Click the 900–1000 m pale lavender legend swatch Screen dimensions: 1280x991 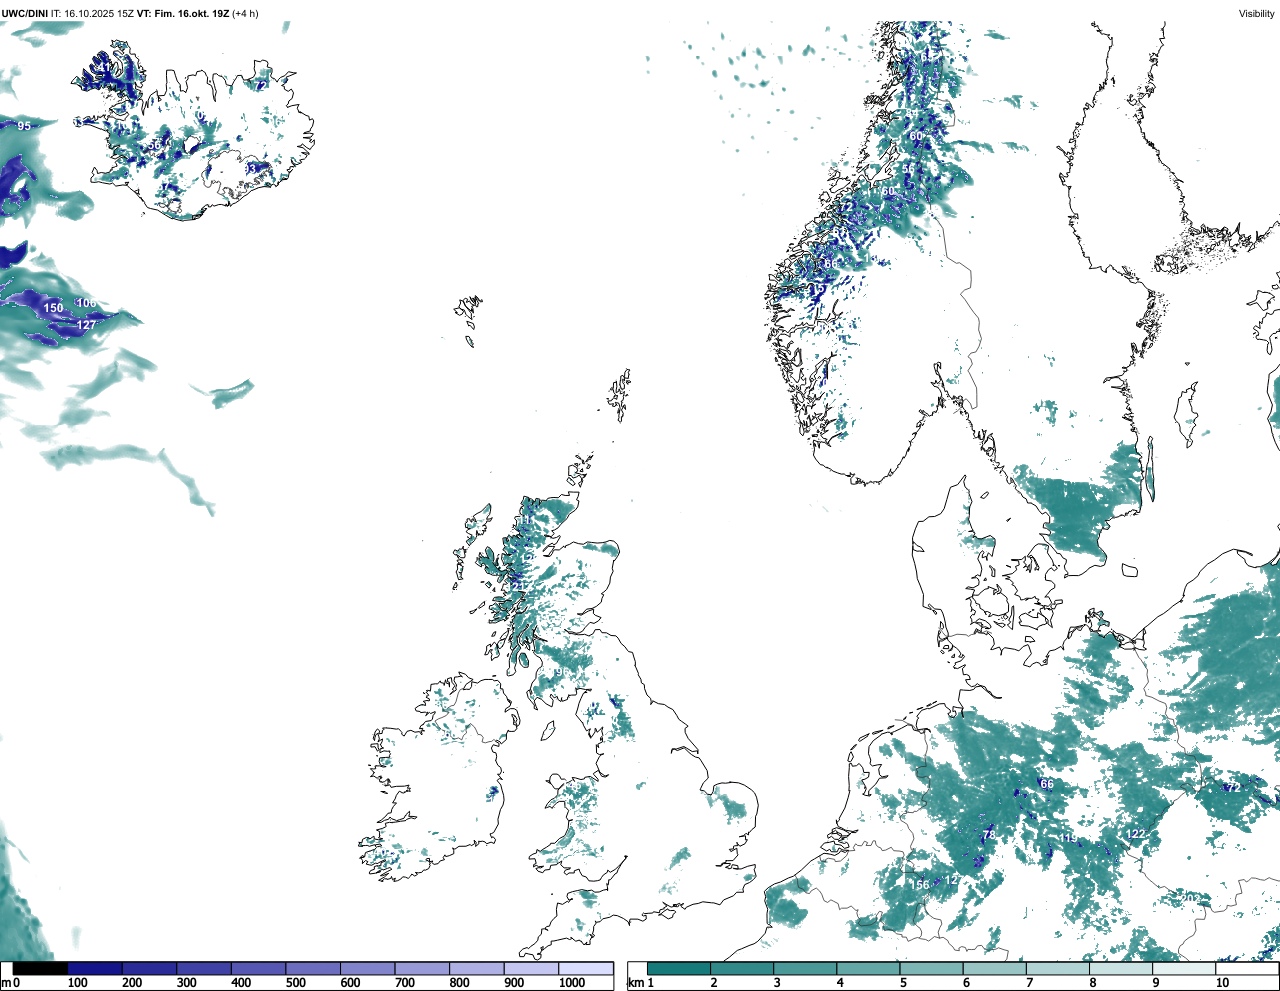531,968
